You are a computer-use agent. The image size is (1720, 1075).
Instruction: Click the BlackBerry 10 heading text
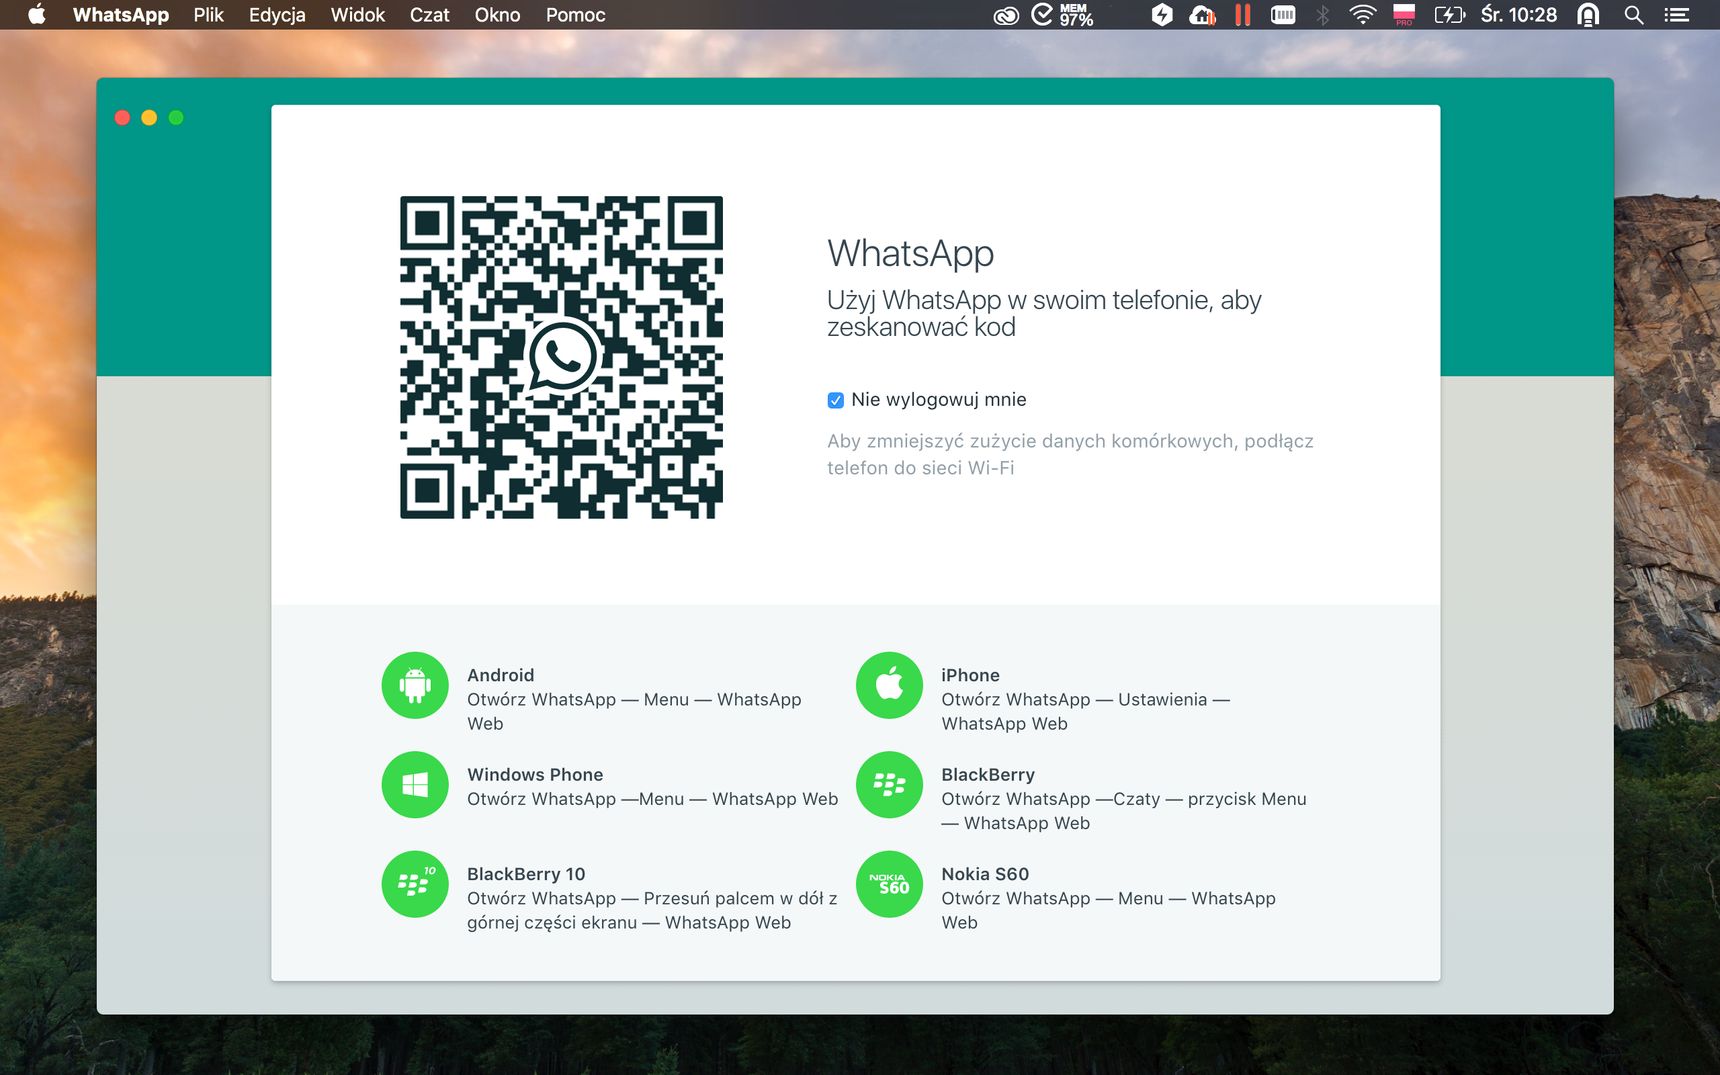pos(526,874)
